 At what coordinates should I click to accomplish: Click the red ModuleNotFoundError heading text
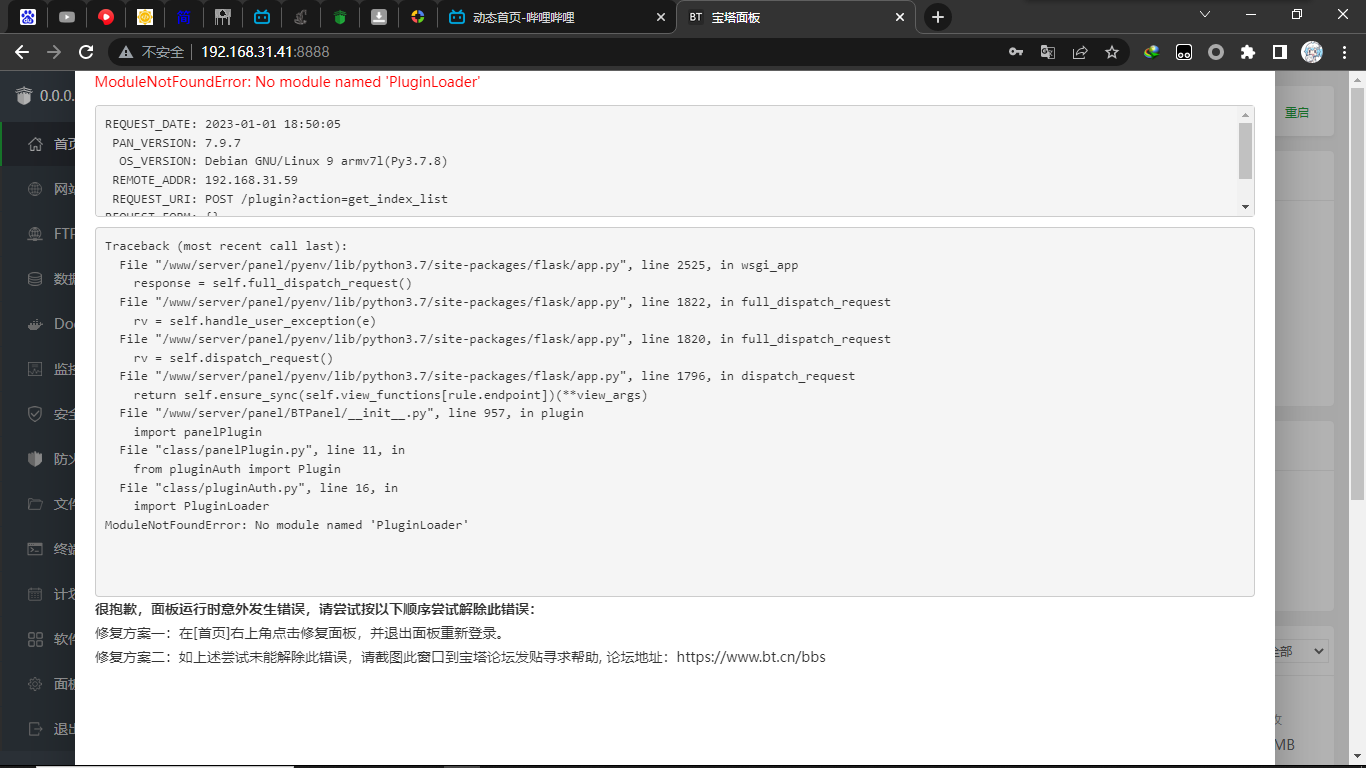[x=288, y=82]
